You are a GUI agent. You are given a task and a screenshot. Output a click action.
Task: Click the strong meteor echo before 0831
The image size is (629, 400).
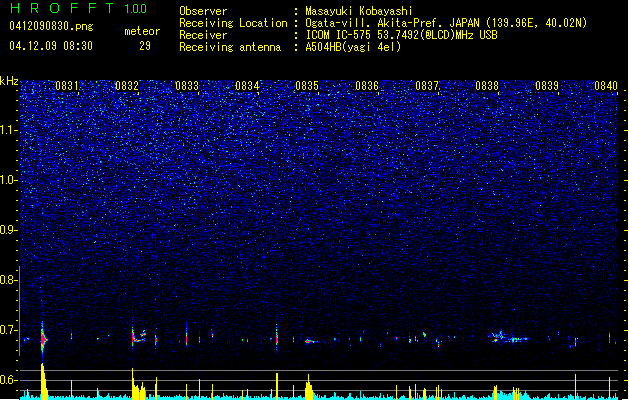(43, 339)
